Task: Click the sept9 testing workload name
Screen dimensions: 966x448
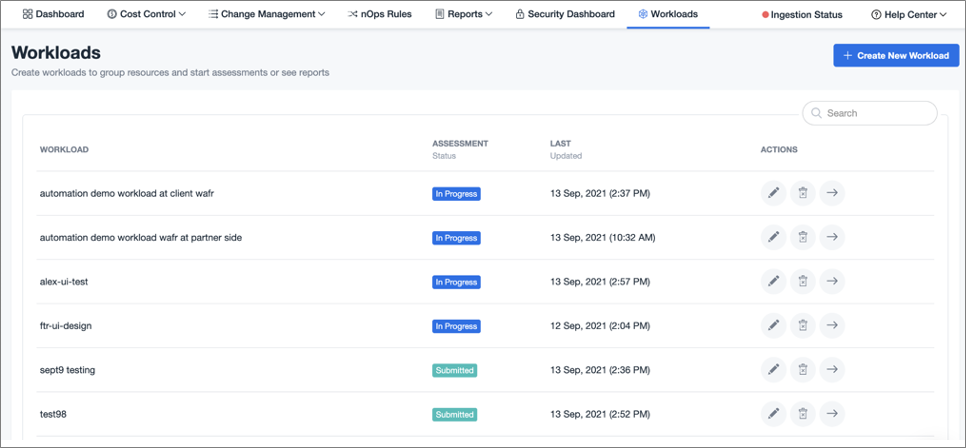Action: 68,370
